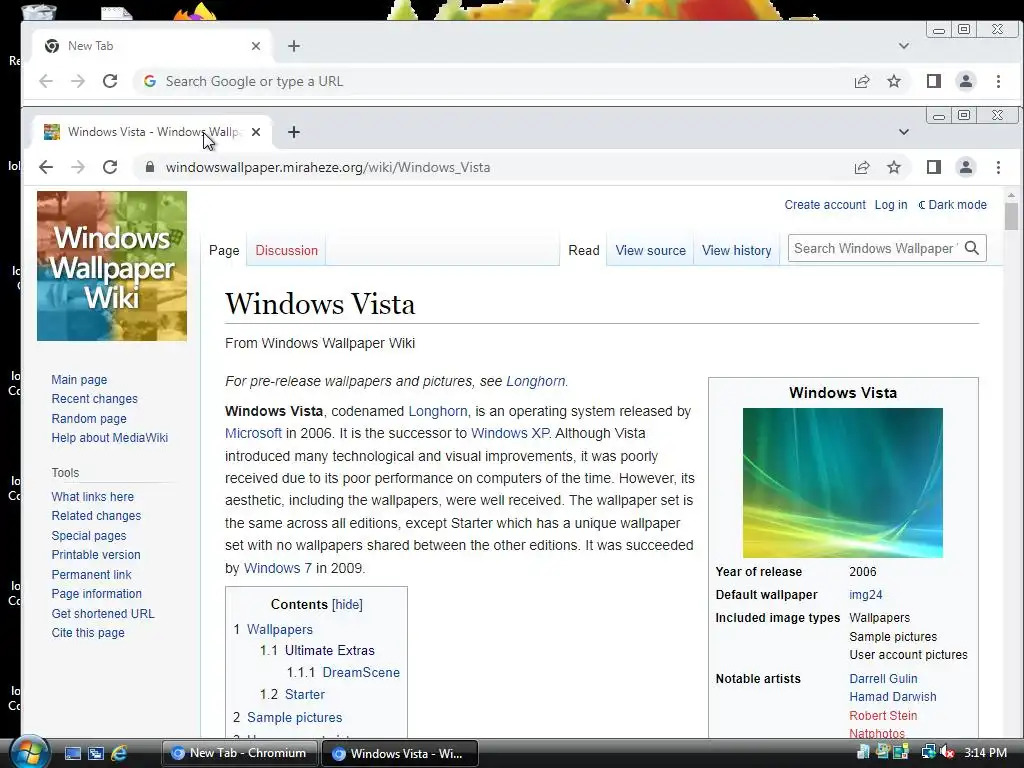Image resolution: width=1024 pixels, height=768 pixels.
Task: Open Main page sidebar link
Action: click(79, 380)
